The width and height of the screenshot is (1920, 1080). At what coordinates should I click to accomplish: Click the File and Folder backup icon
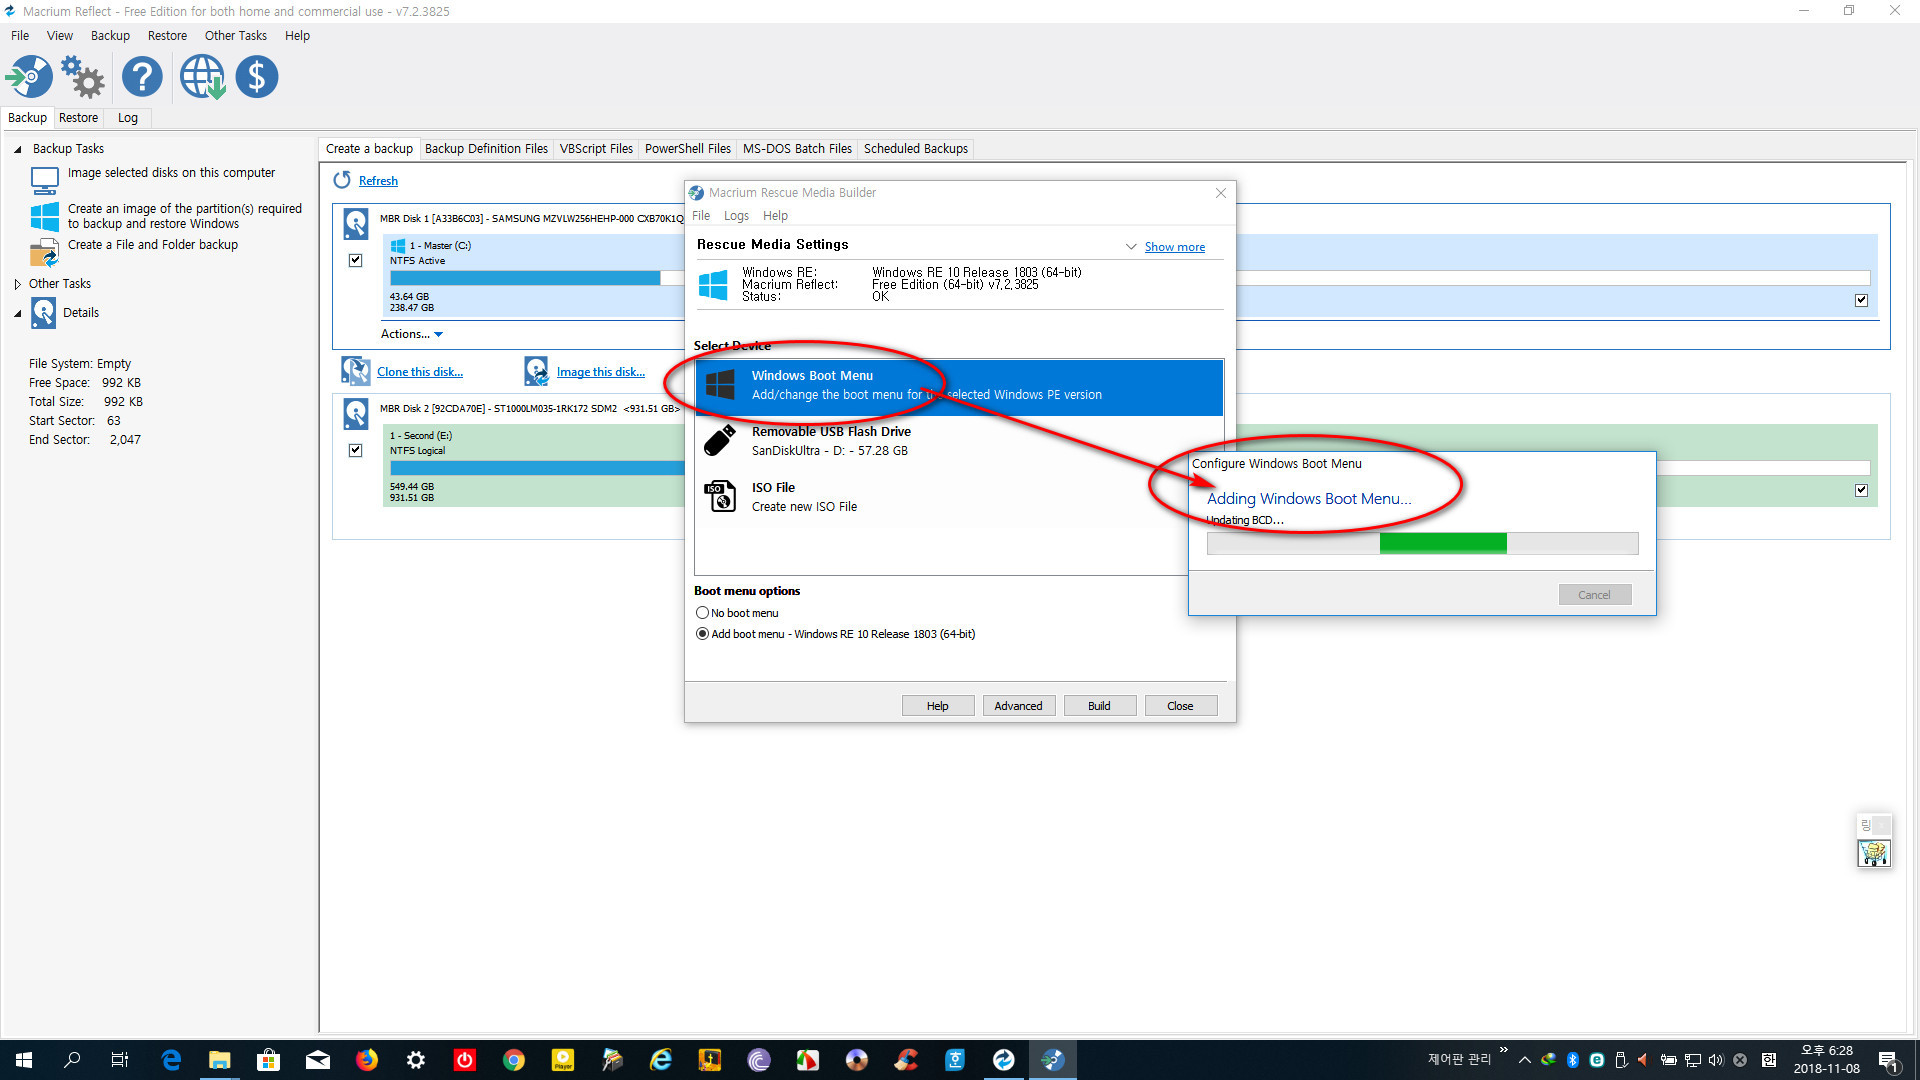tap(45, 253)
